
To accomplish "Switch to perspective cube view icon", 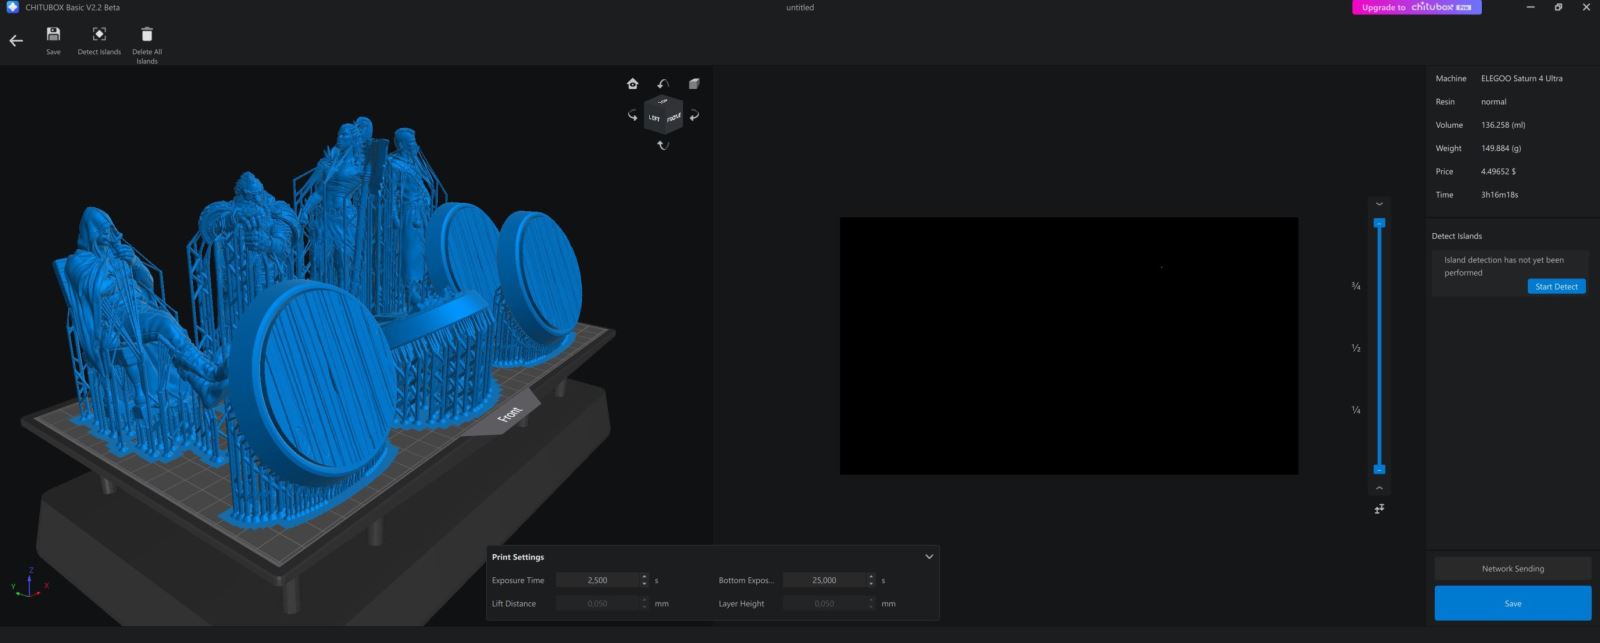I will pyautogui.click(x=694, y=84).
